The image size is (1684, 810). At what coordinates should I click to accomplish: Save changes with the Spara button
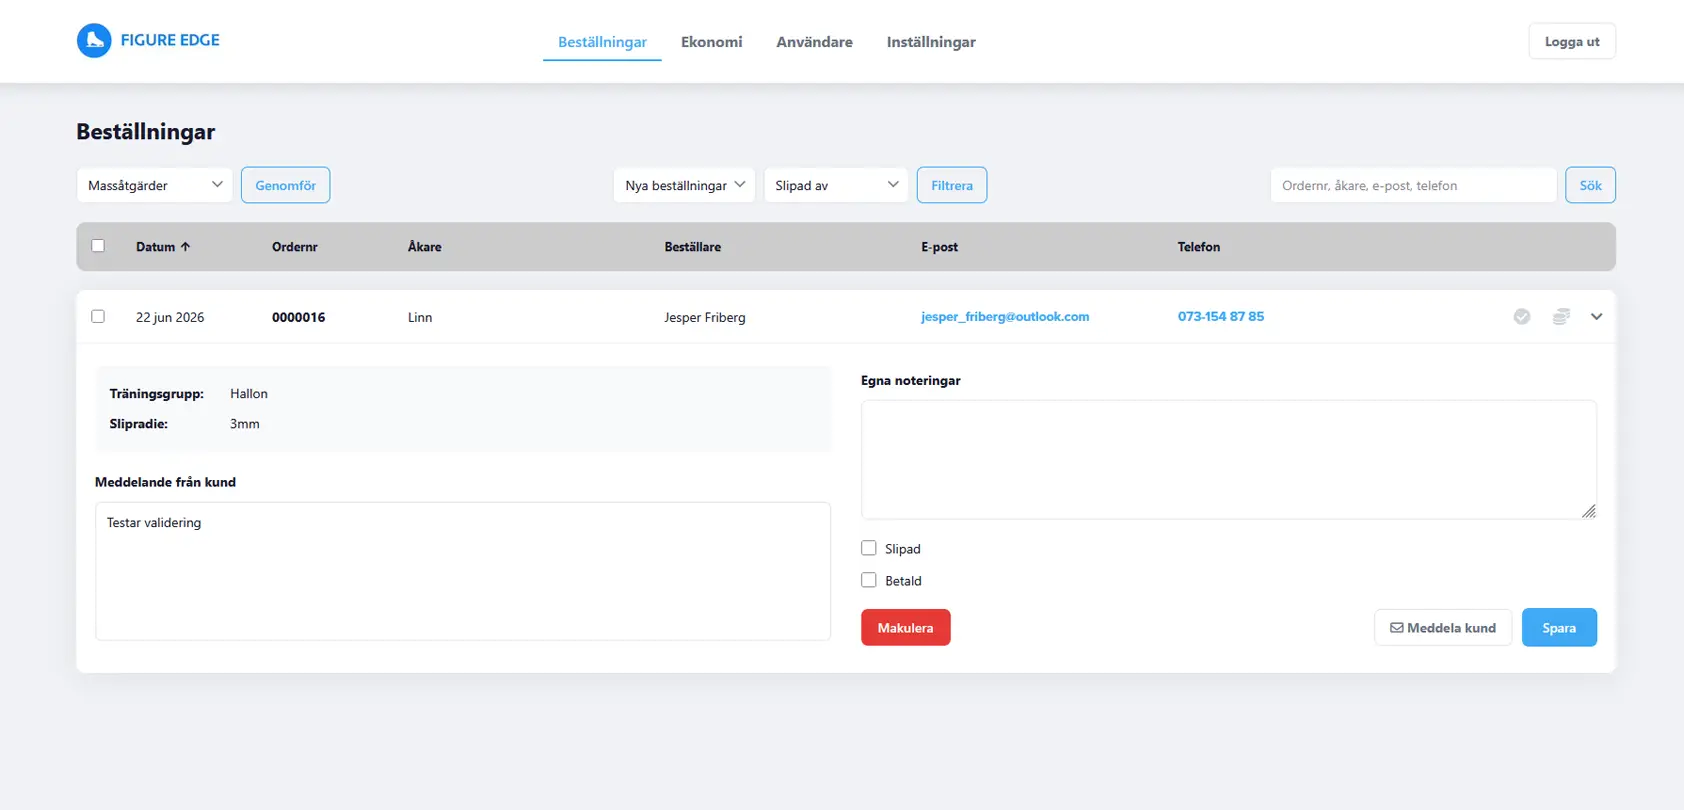click(x=1559, y=628)
